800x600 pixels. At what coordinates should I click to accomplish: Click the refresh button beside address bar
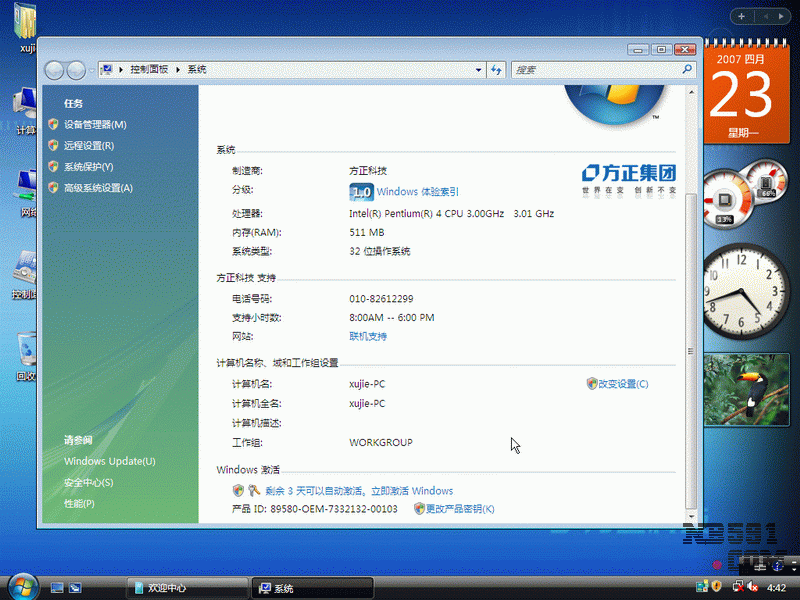pyautogui.click(x=497, y=70)
